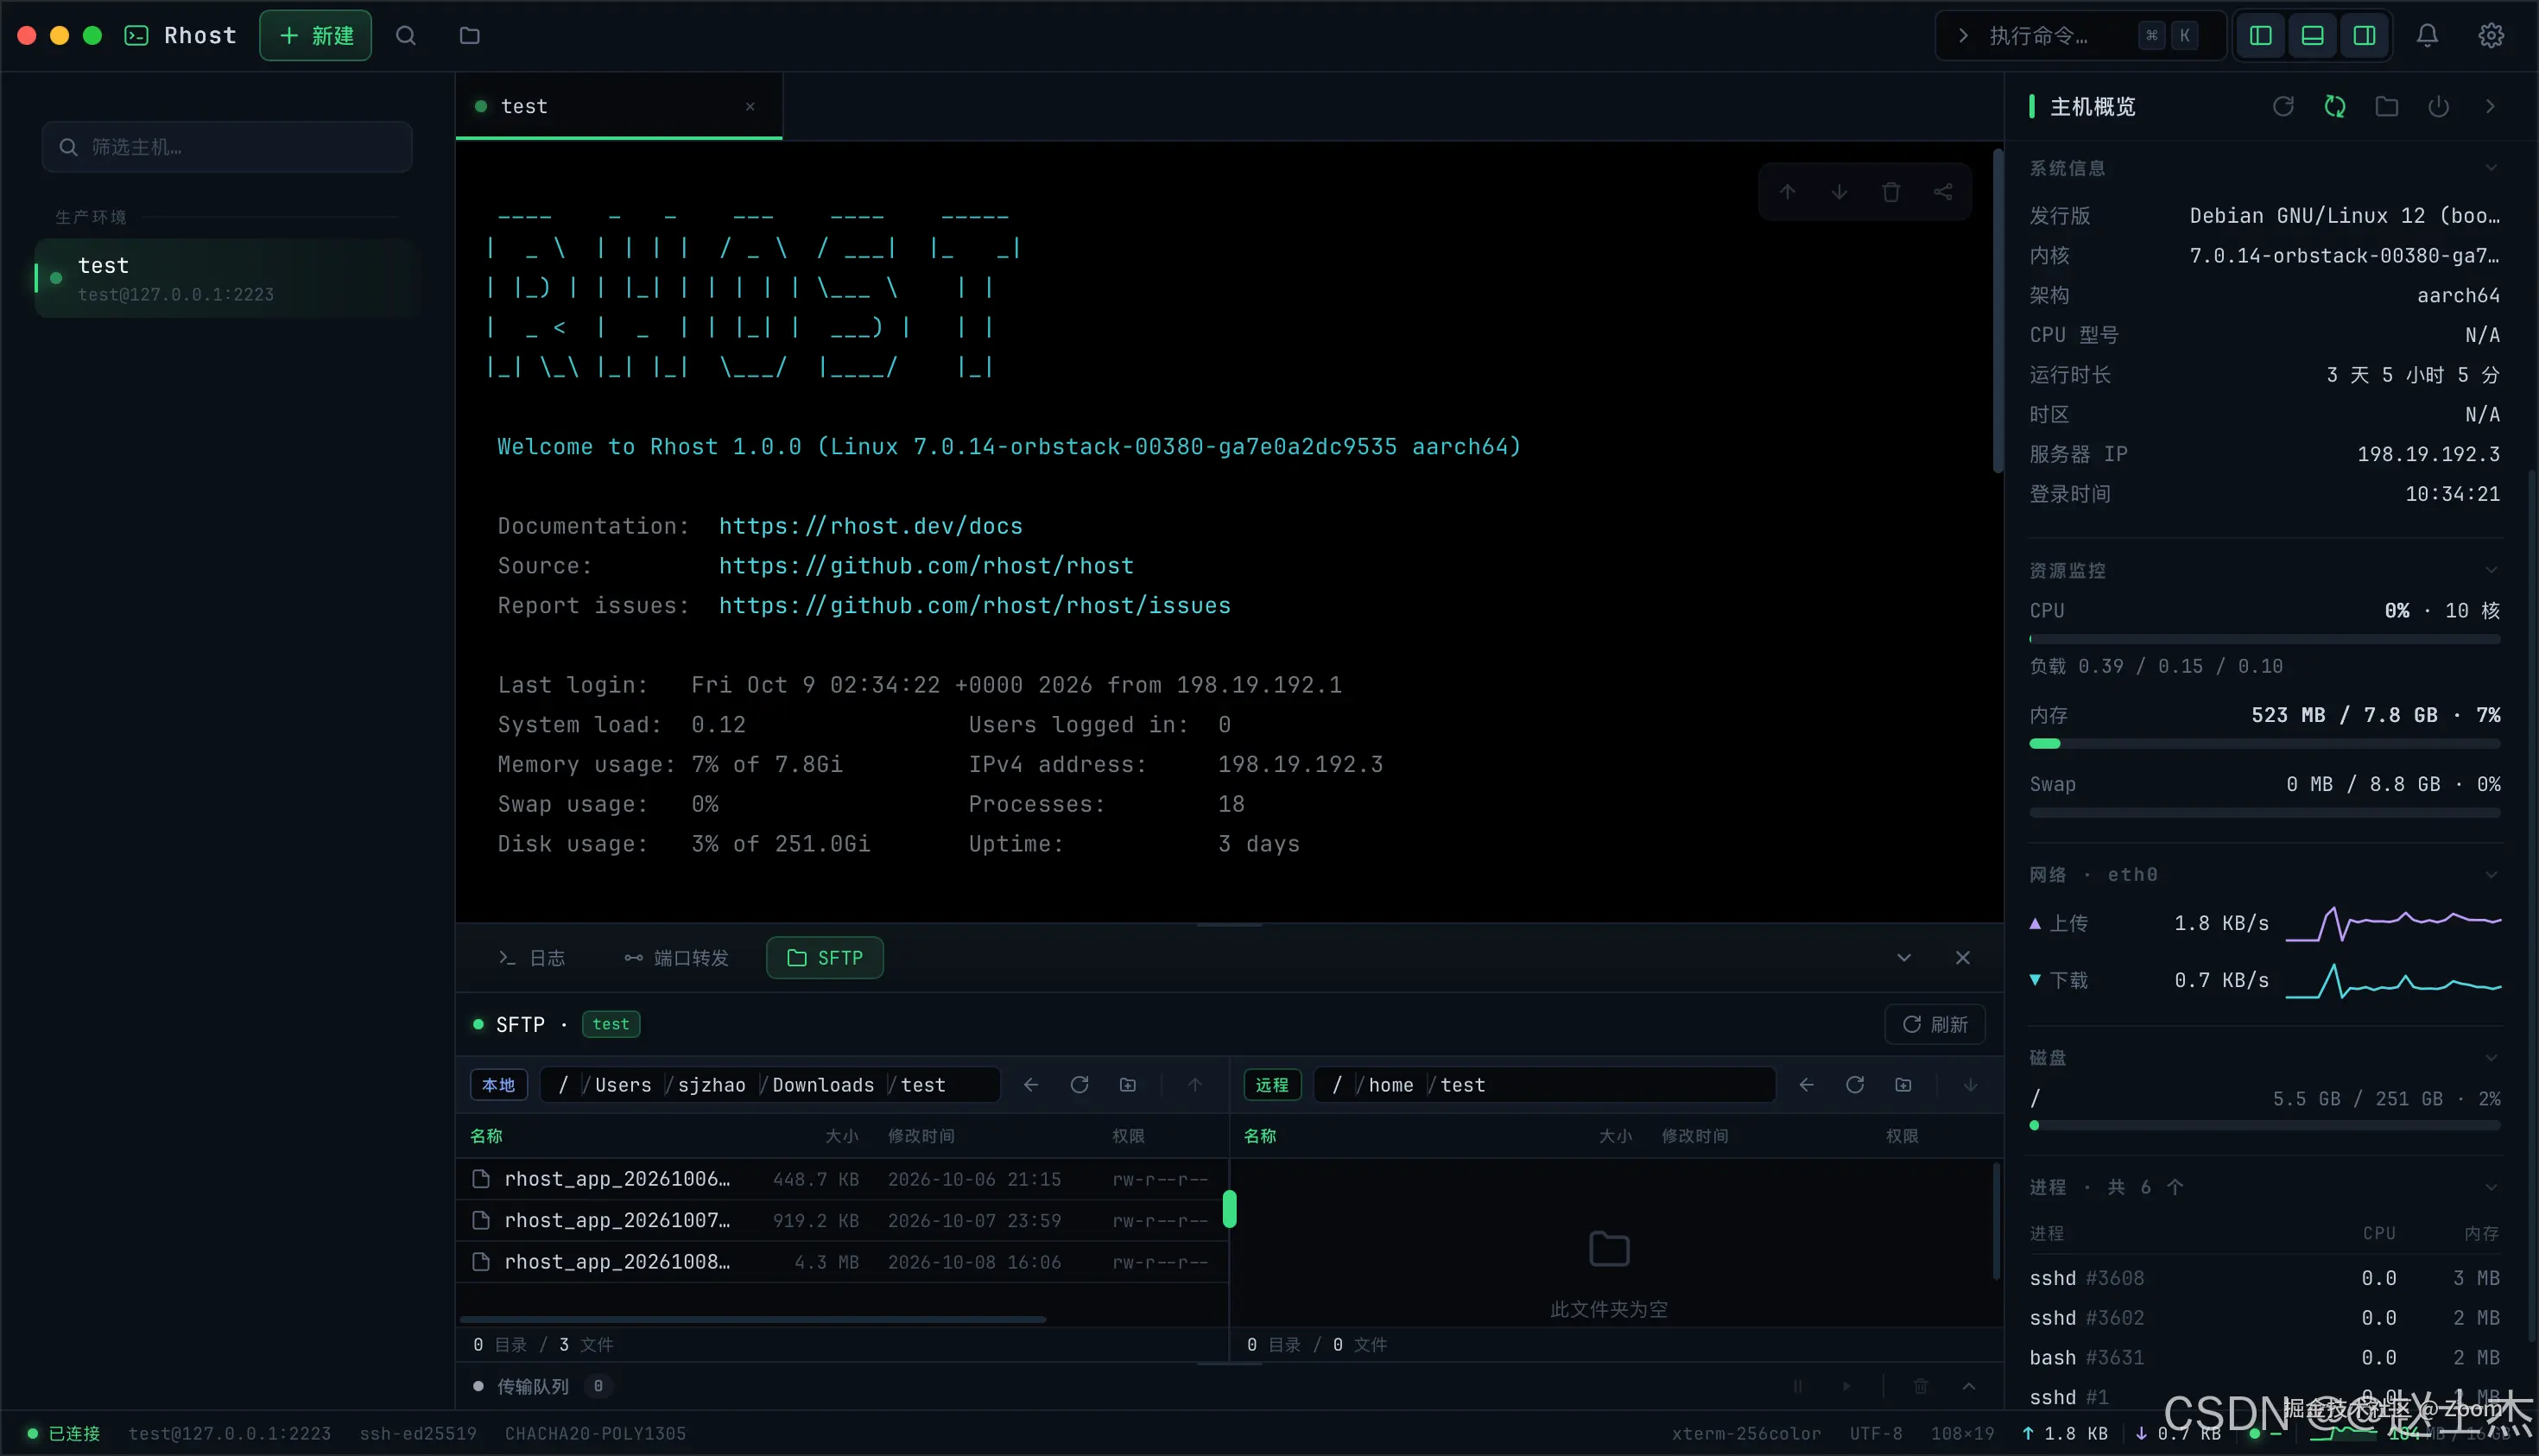Image resolution: width=2539 pixels, height=1456 pixels.
Task: Switch to the 日志 tab
Action: click(x=531, y=958)
